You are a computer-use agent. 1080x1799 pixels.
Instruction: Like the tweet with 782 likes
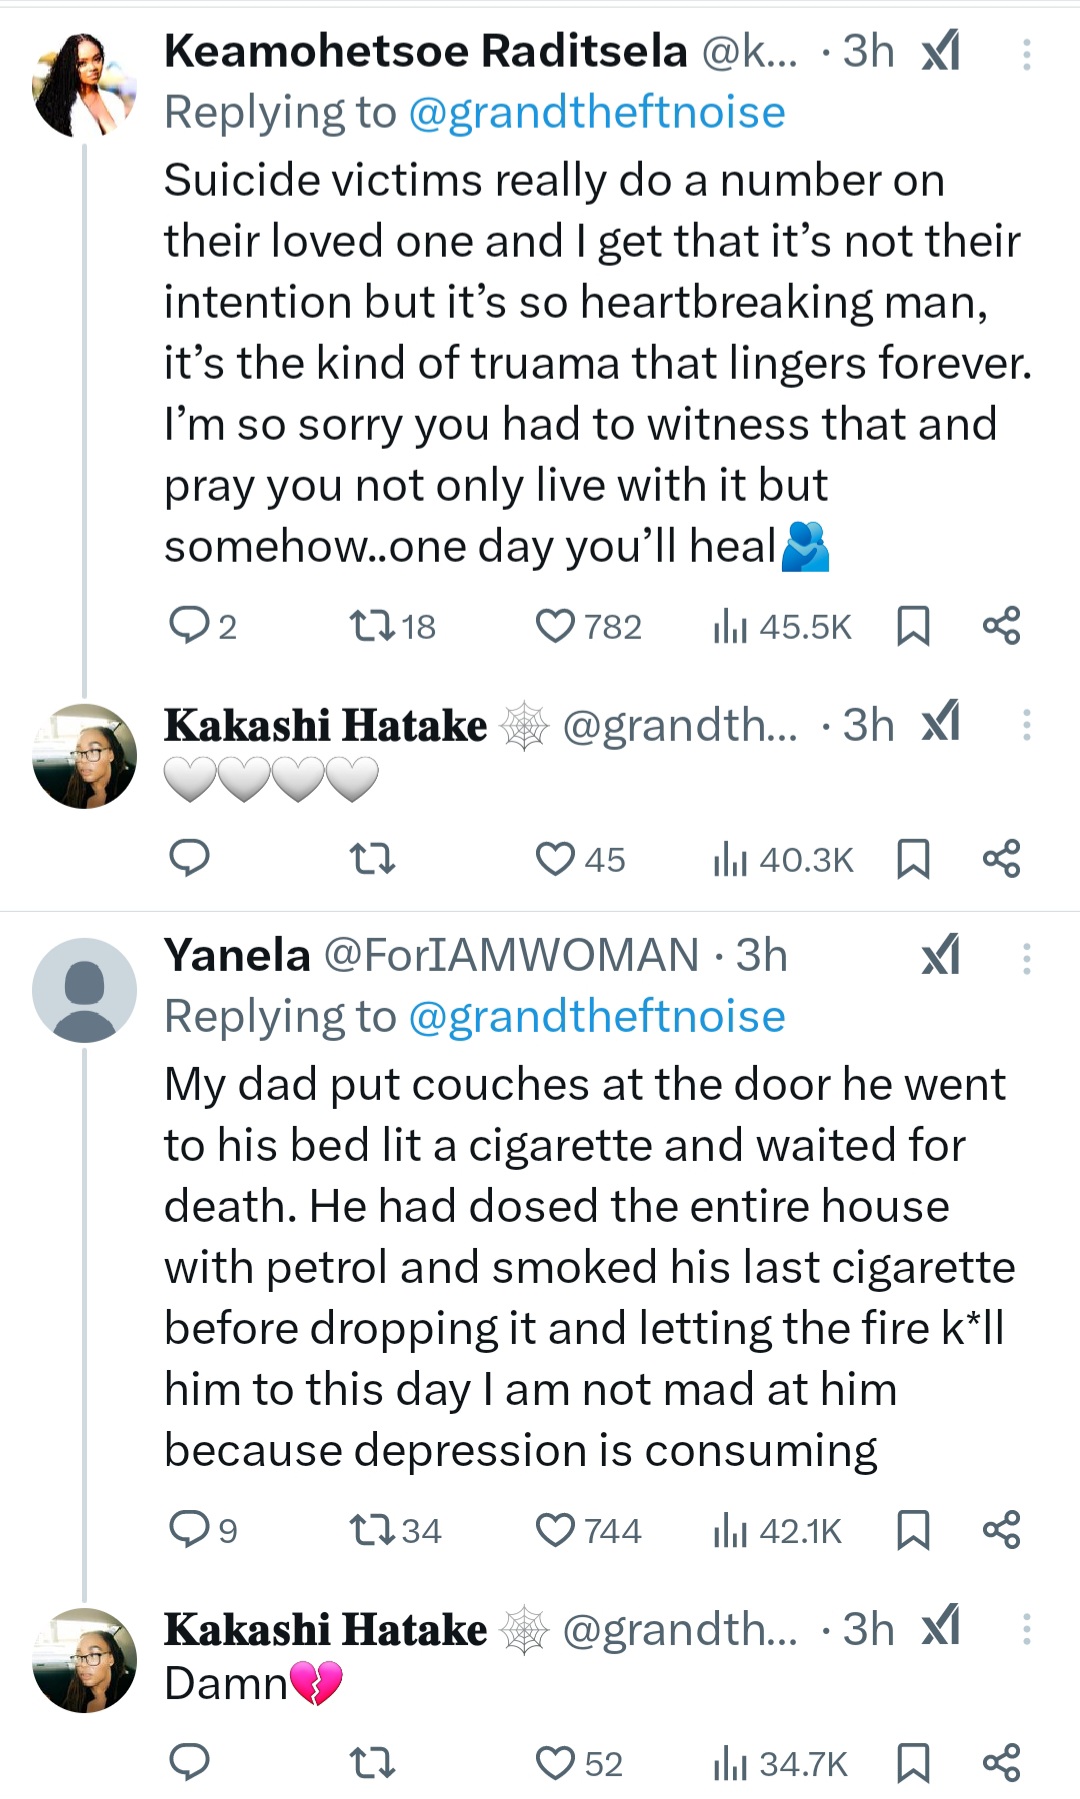(x=555, y=626)
